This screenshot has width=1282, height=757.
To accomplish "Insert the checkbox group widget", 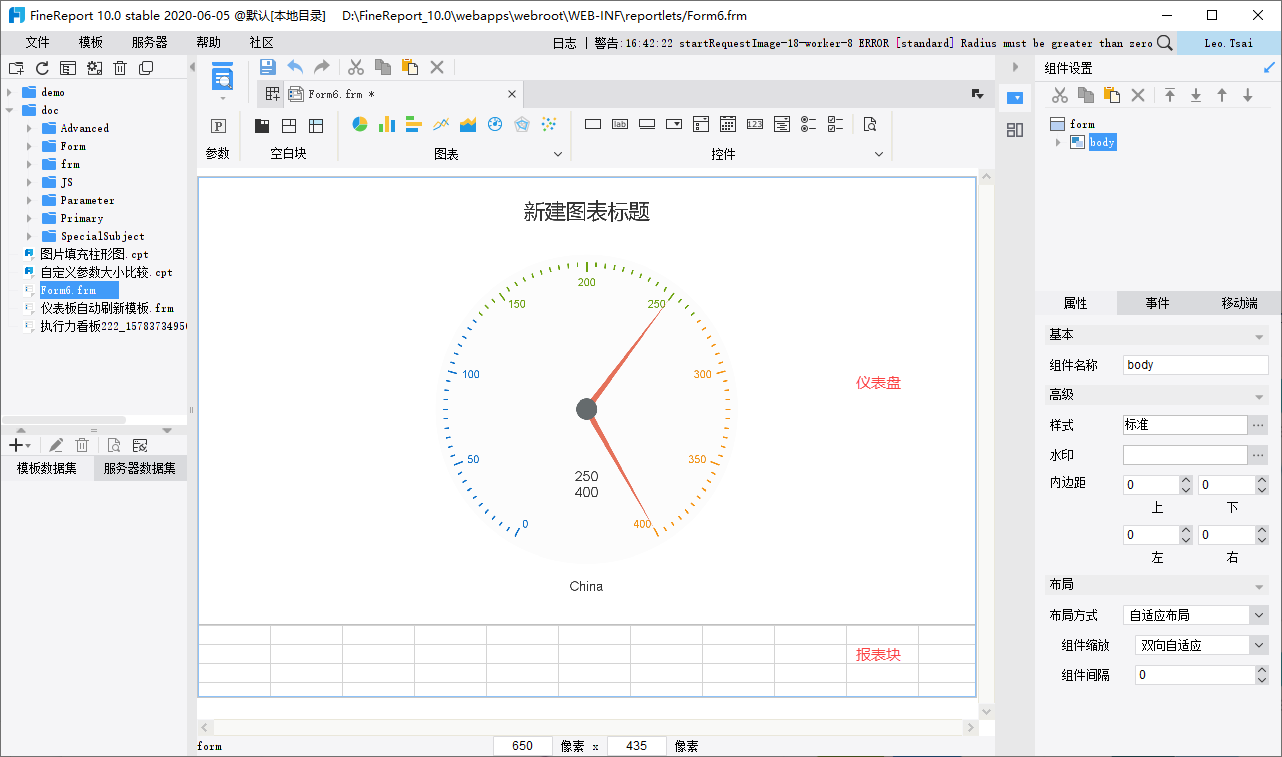I will click(x=836, y=124).
